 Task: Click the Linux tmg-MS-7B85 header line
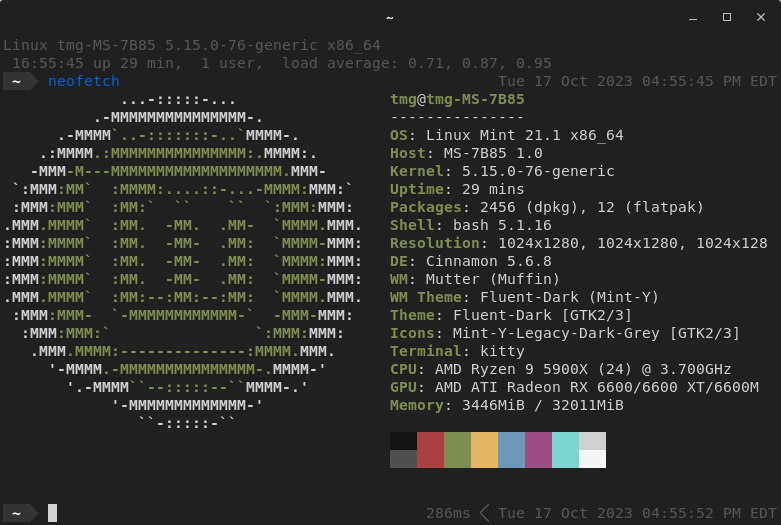tap(192, 45)
